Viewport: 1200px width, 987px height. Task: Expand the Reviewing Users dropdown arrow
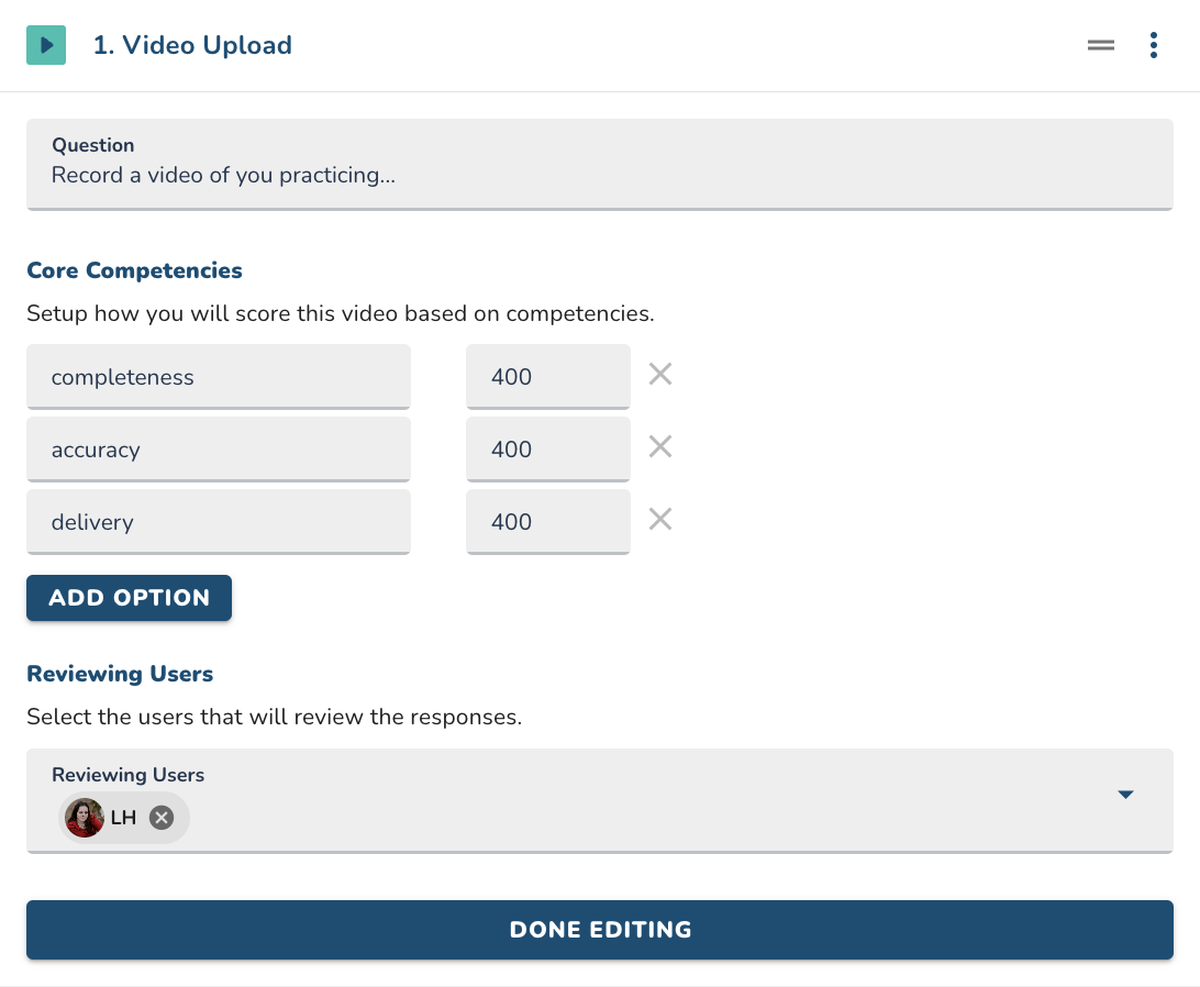(1125, 796)
